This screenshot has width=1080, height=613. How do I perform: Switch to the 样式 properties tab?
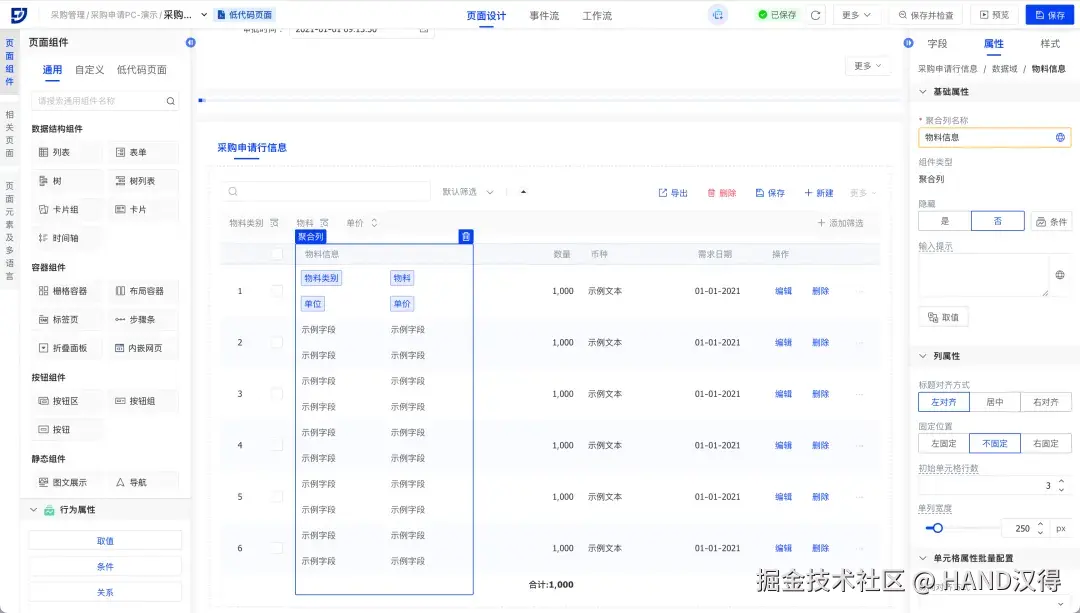click(x=1049, y=43)
